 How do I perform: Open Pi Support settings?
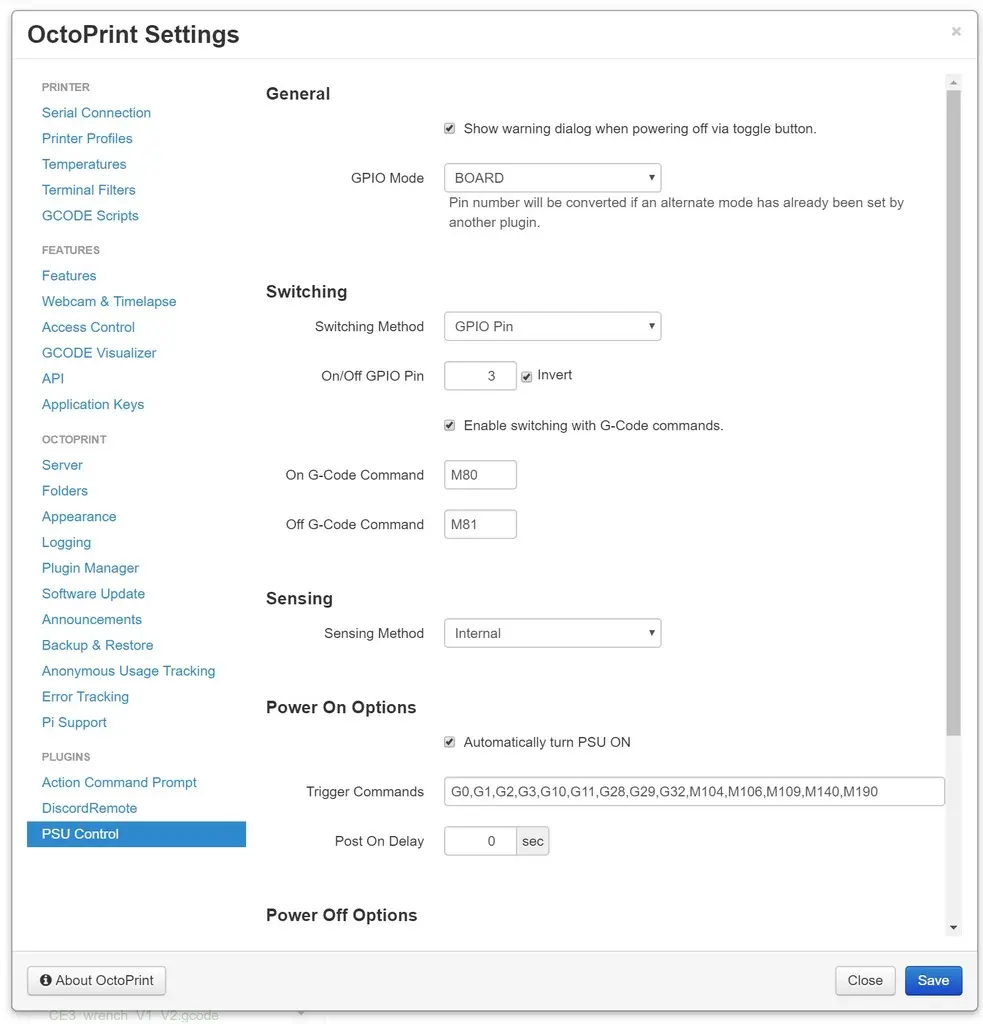(x=74, y=722)
